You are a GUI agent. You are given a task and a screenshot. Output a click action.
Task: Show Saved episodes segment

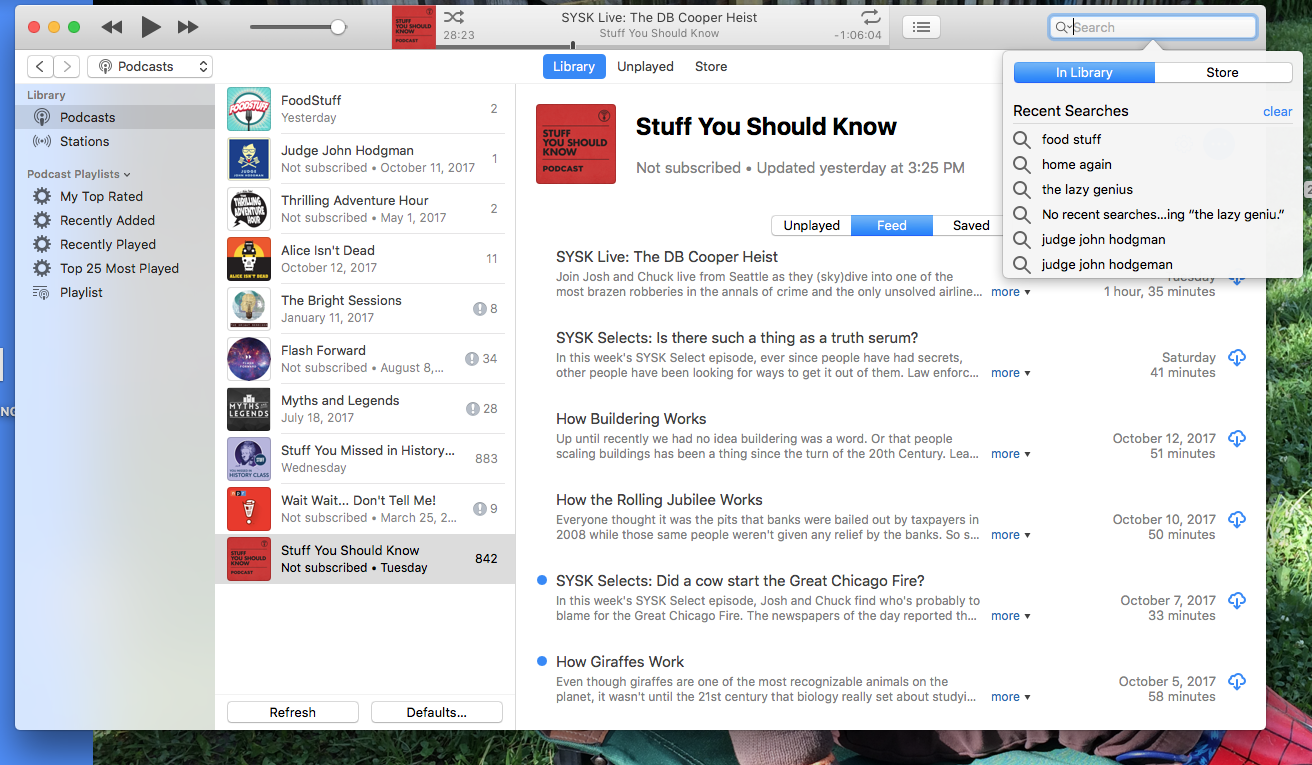971,225
